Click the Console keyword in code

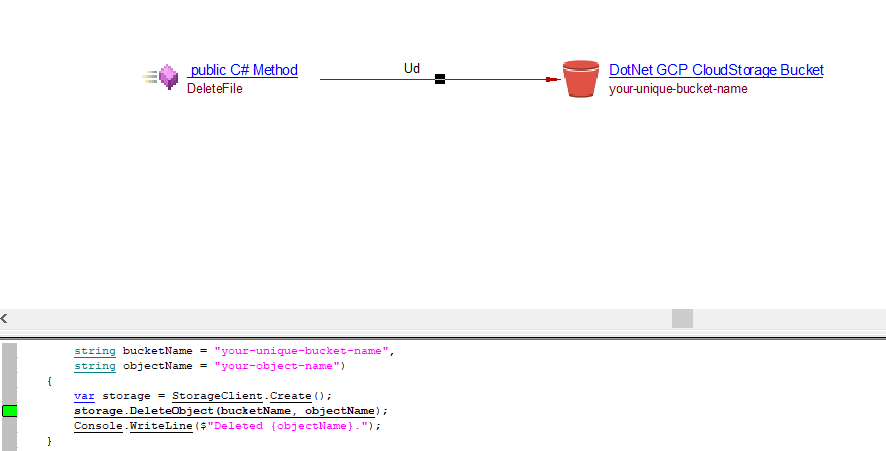(98, 426)
